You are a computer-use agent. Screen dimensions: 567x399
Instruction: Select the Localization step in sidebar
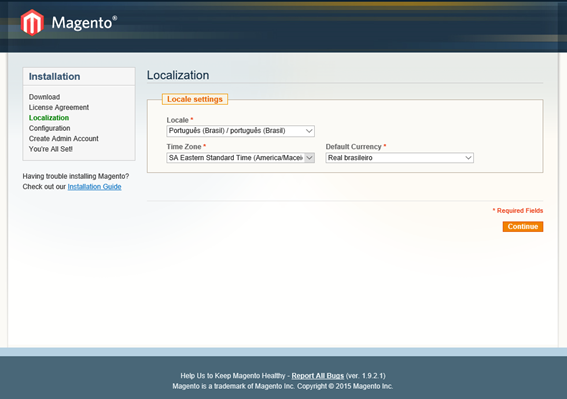tap(49, 118)
